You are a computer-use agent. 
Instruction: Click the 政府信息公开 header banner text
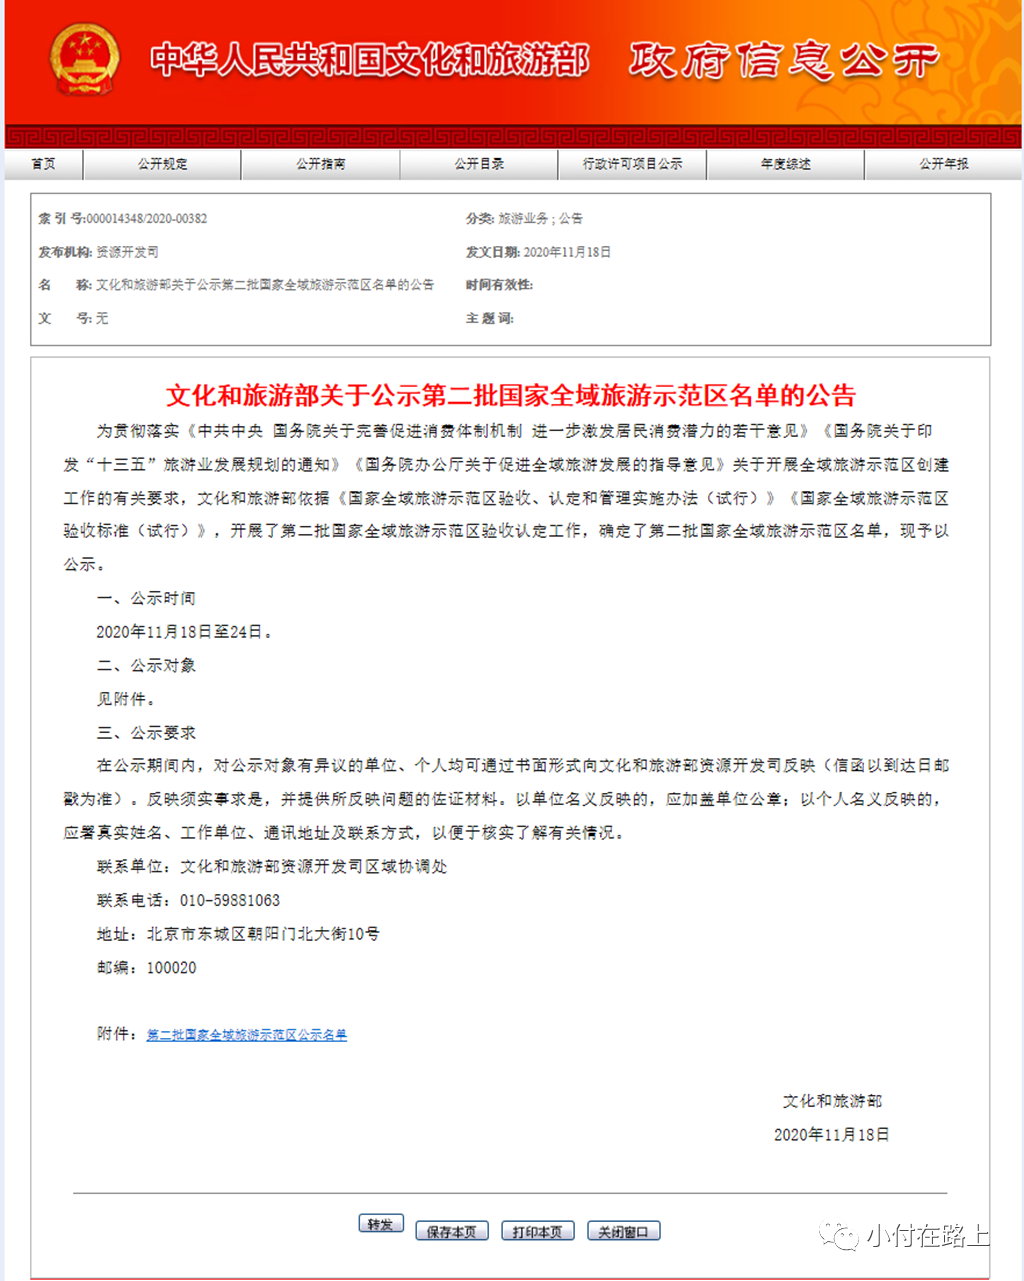[x=783, y=60]
